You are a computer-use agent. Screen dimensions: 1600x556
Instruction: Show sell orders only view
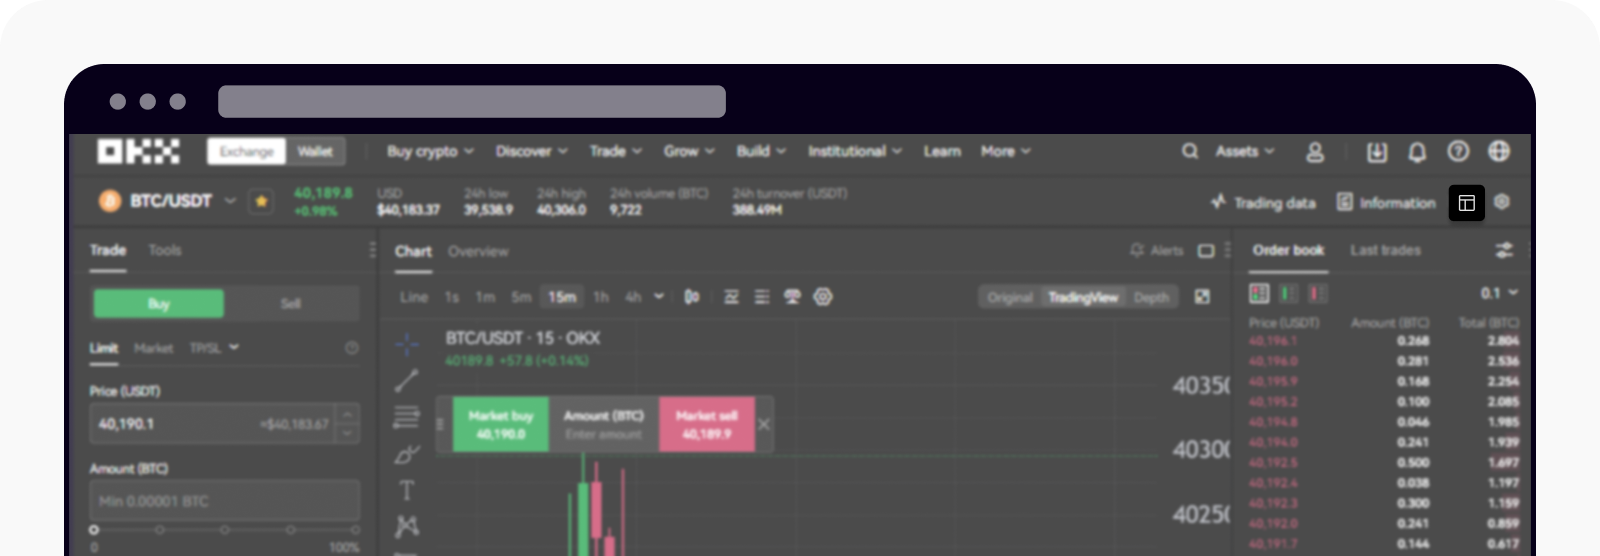pyautogui.click(x=1317, y=293)
